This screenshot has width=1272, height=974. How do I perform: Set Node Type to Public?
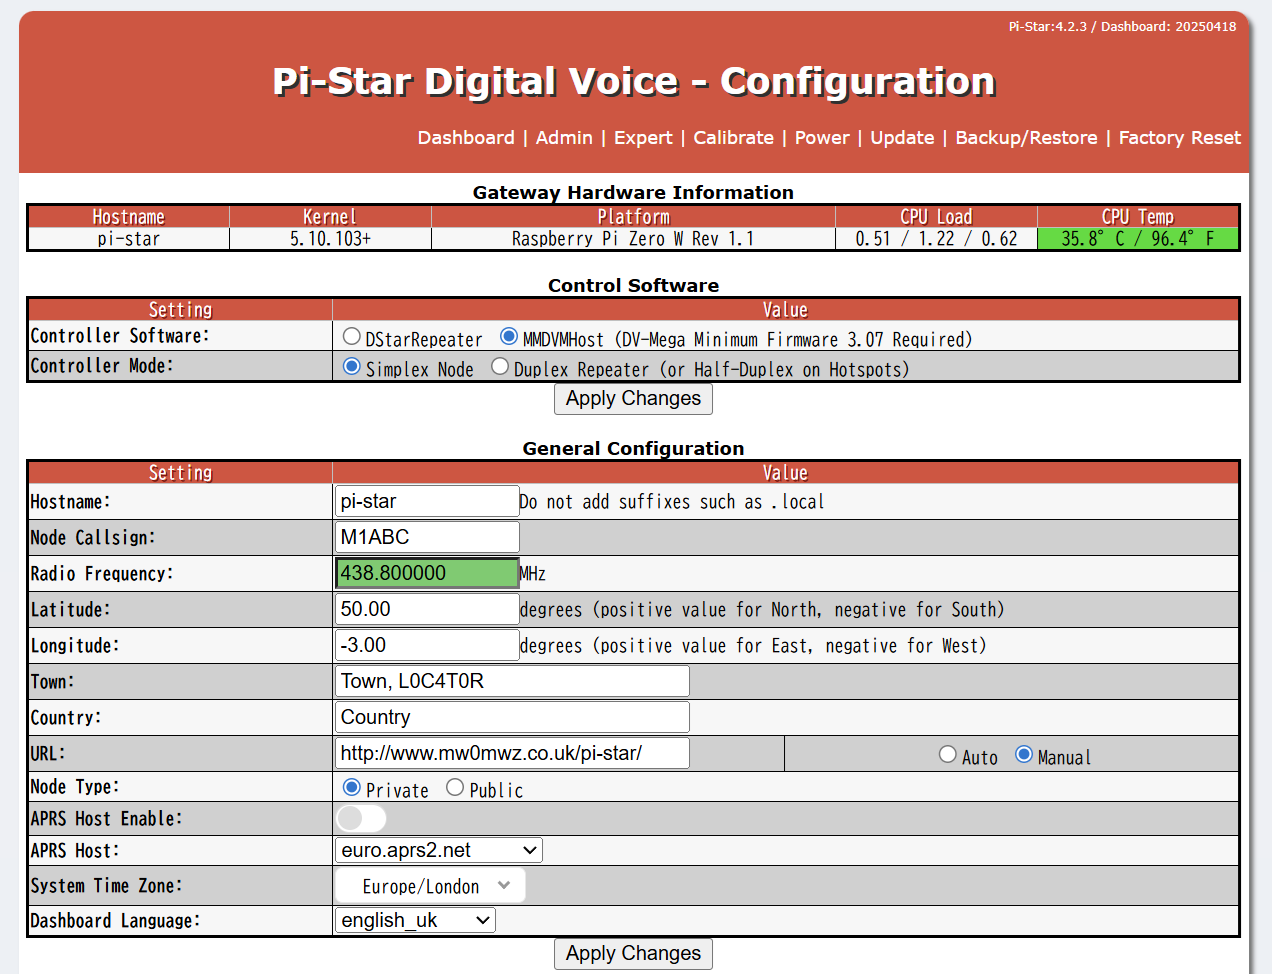click(x=455, y=787)
